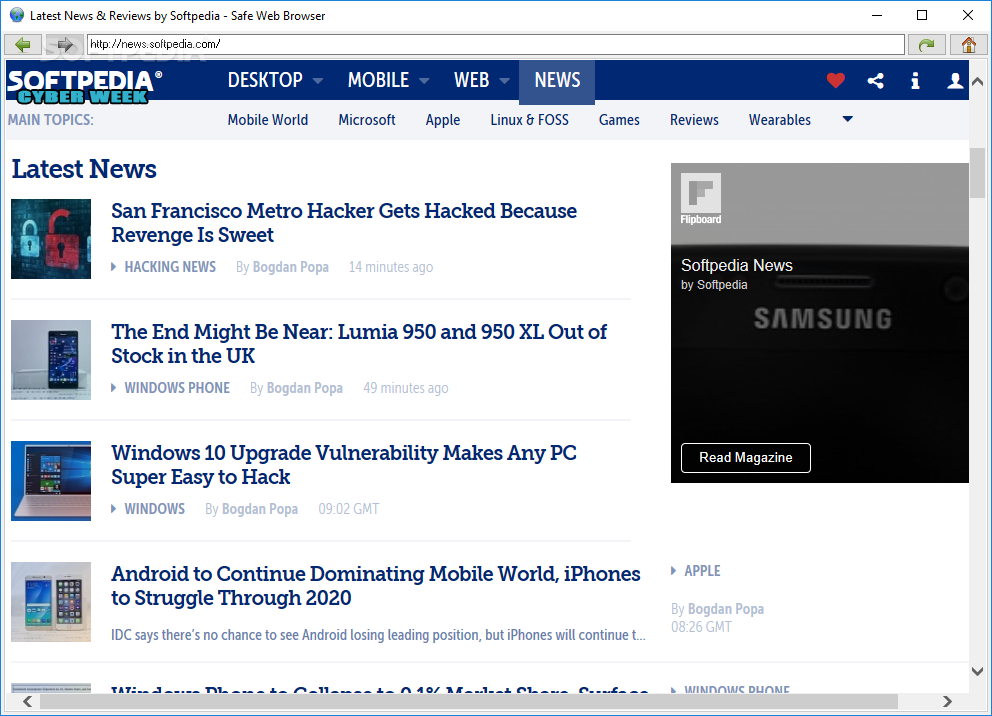The width and height of the screenshot is (992, 716).
Task: Click the globe icon in the title bar
Action: tap(16, 15)
